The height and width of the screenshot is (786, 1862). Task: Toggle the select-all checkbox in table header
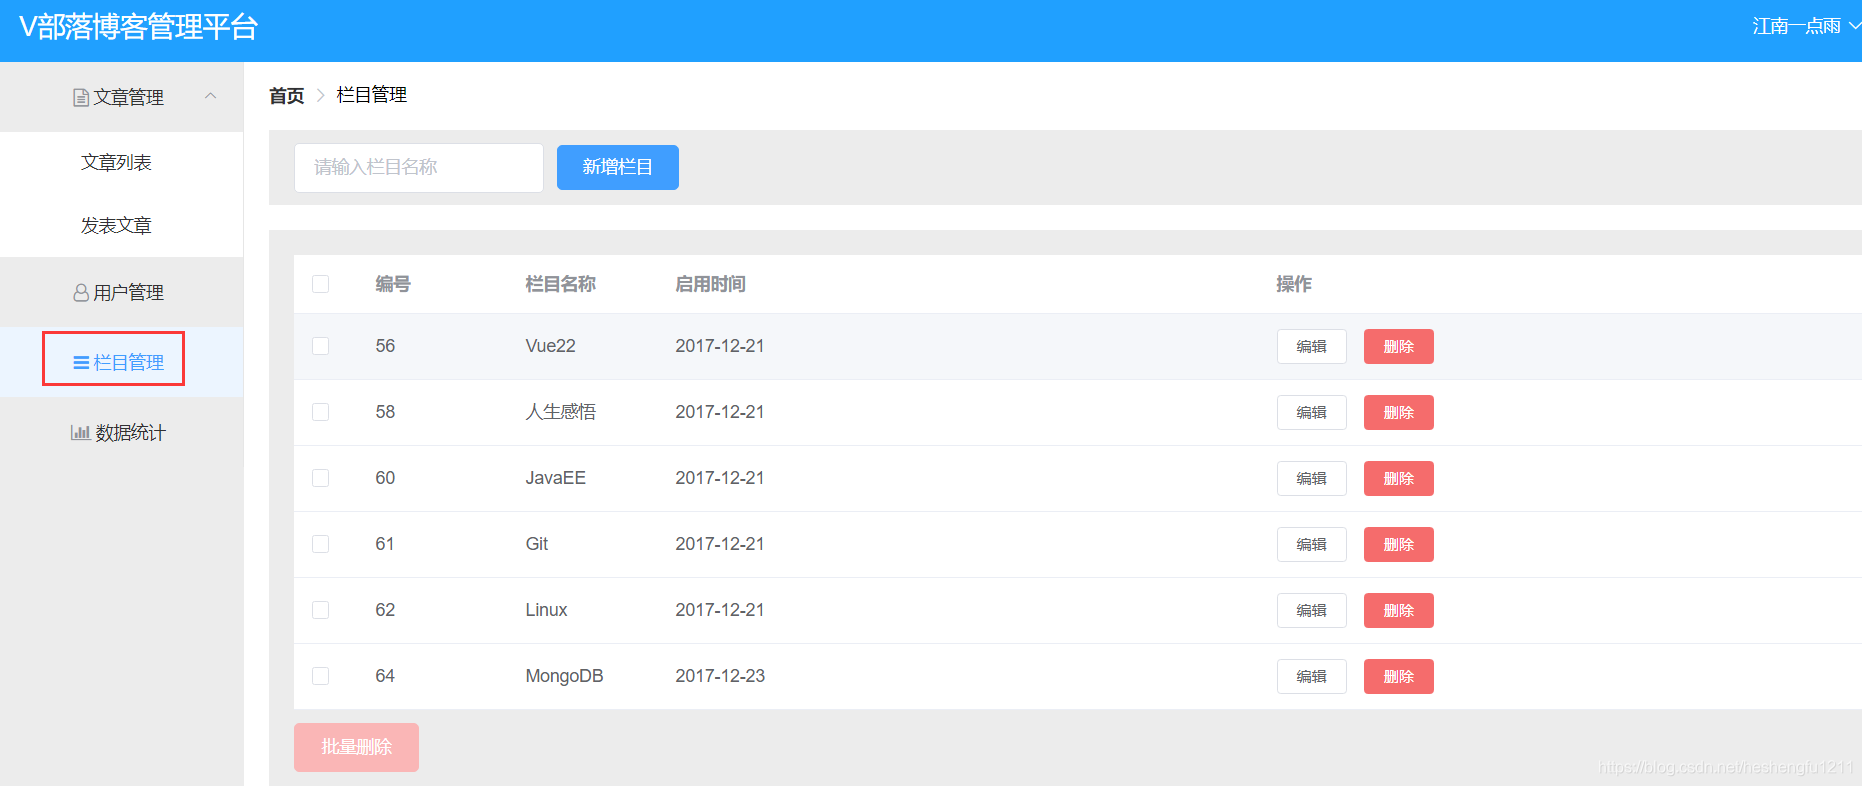[320, 284]
